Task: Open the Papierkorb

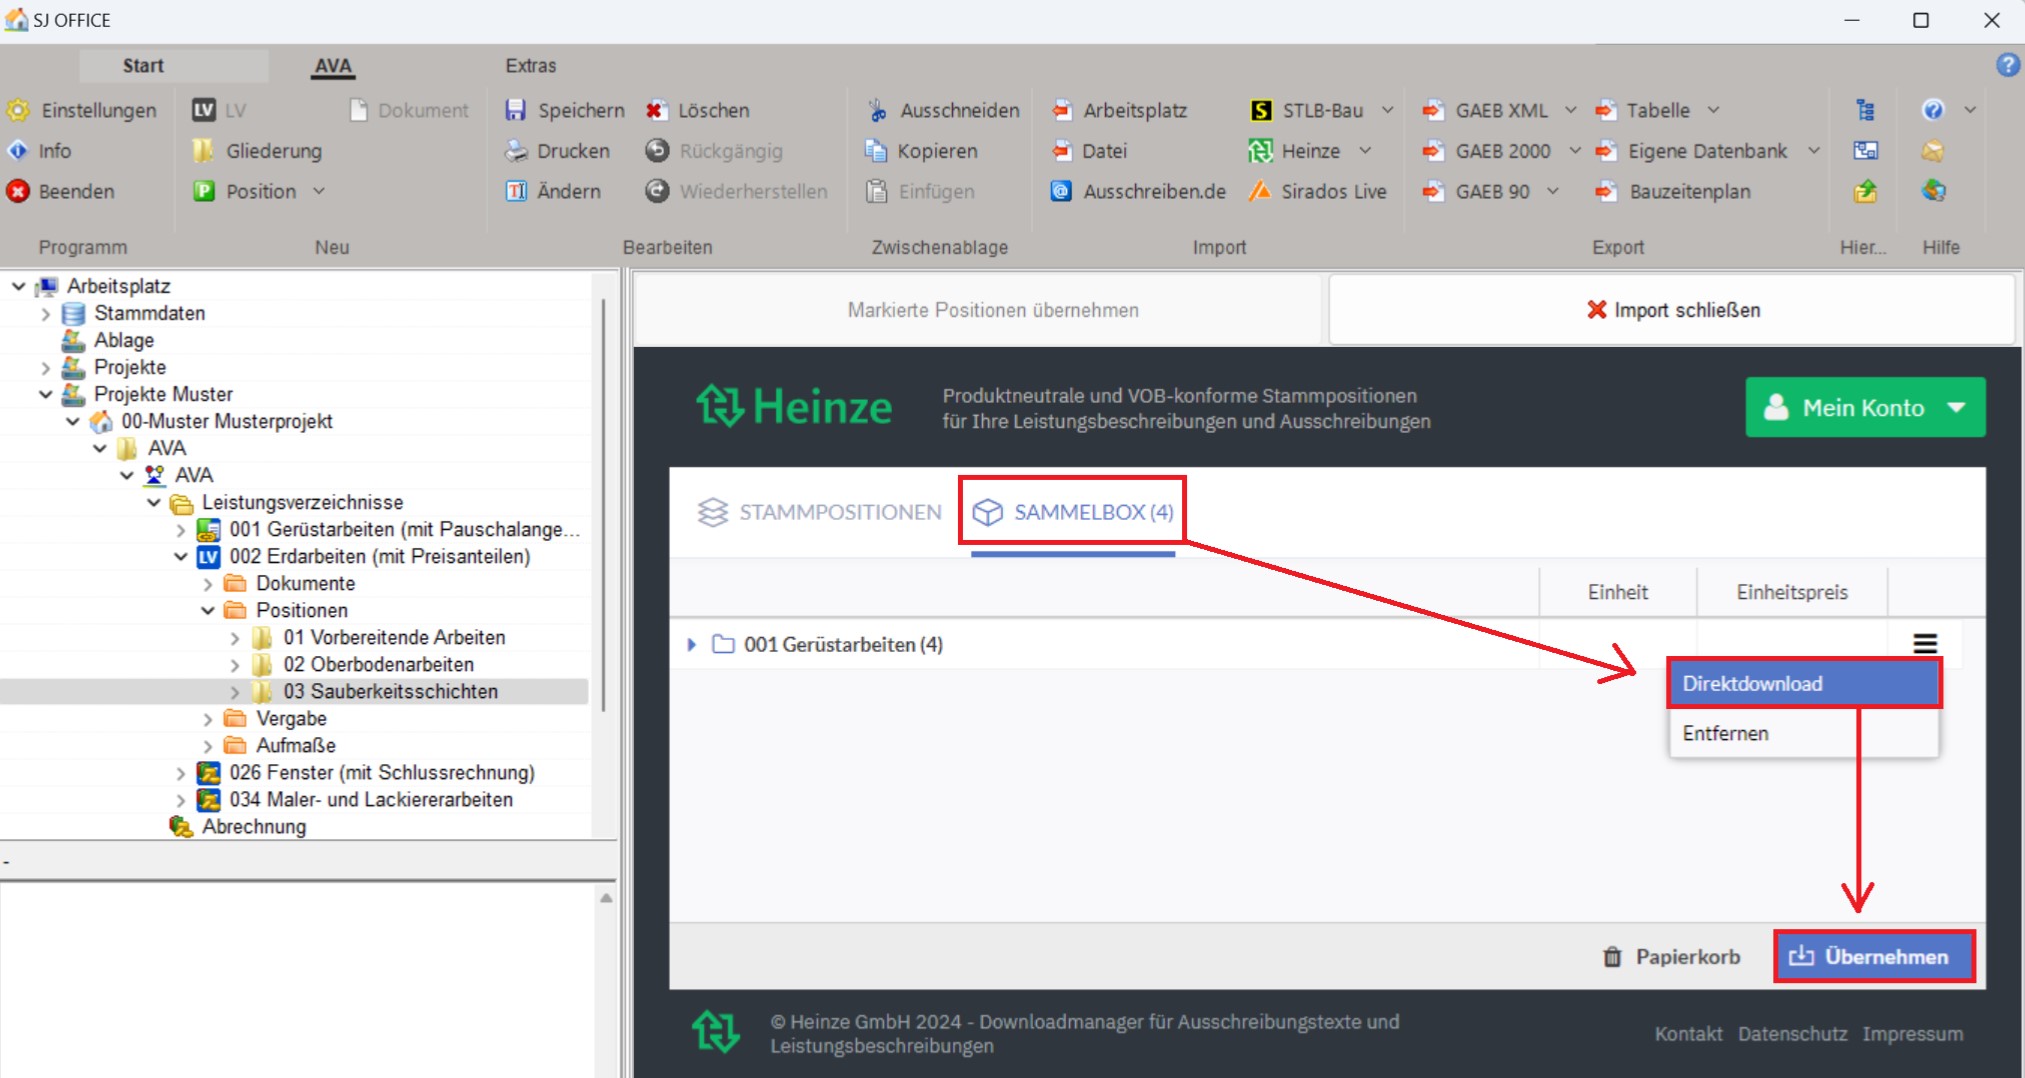Action: (1671, 957)
